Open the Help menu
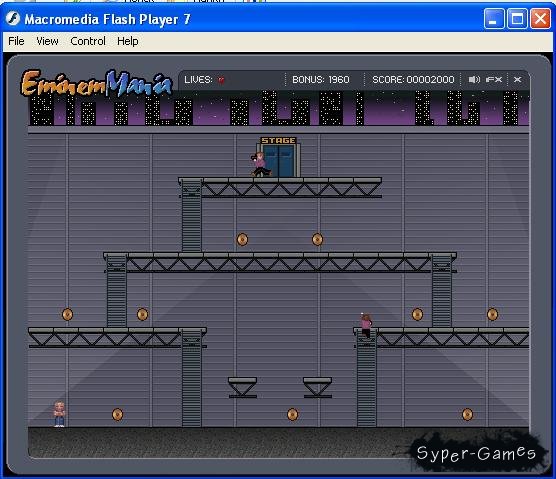The height and width of the screenshot is (479, 556). point(128,41)
